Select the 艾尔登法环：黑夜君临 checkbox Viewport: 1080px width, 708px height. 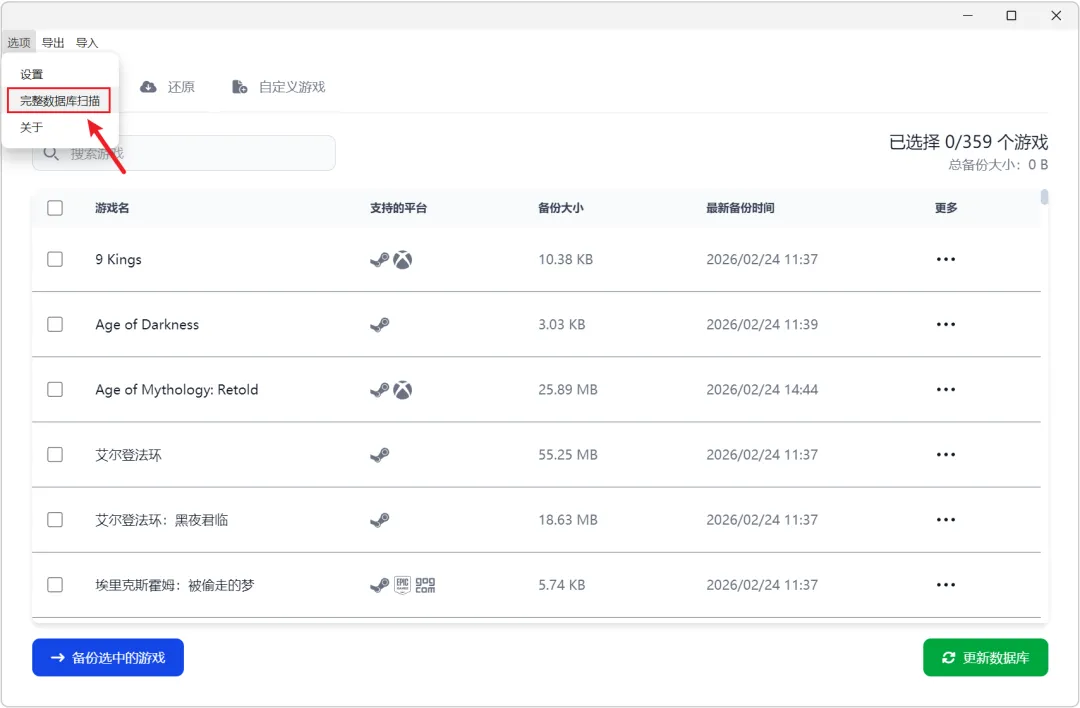[55, 520]
